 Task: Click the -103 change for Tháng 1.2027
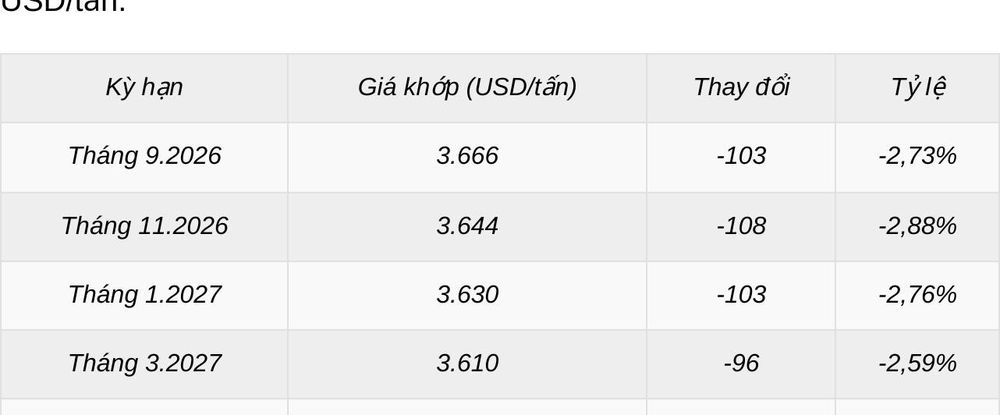[x=741, y=295]
